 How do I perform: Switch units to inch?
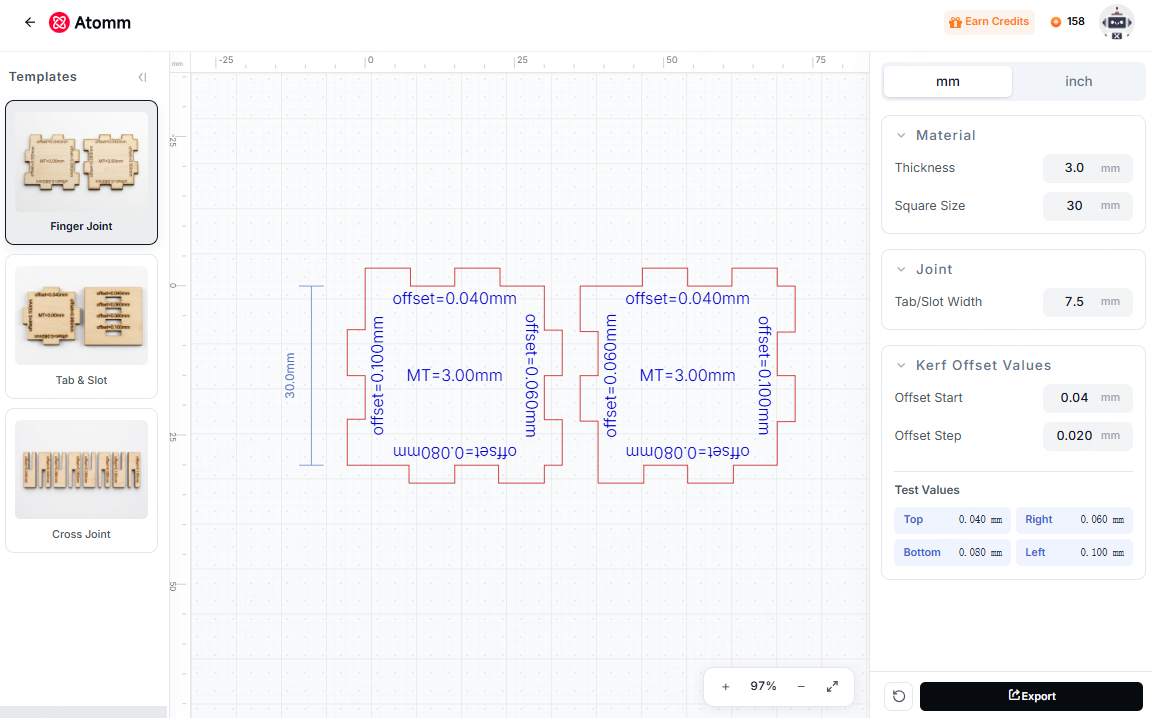tap(1079, 82)
